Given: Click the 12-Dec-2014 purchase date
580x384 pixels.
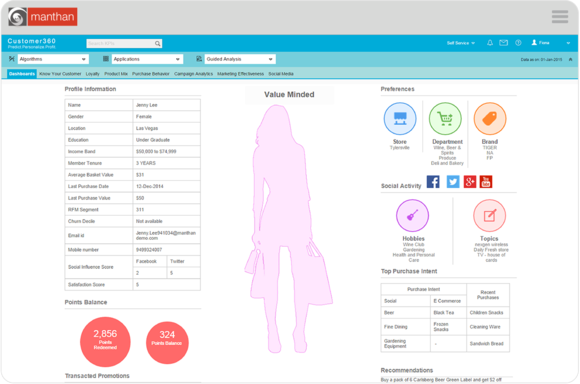Looking at the screenshot, I should click(166, 186).
